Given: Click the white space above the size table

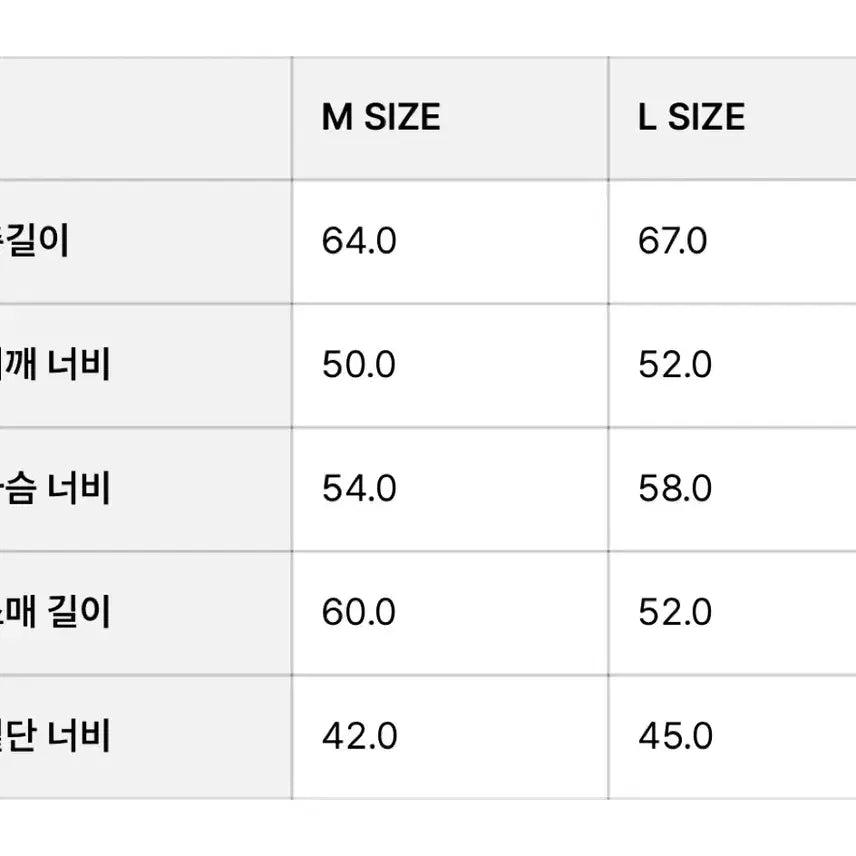Looking at the screenshot, I should point(428,28).
